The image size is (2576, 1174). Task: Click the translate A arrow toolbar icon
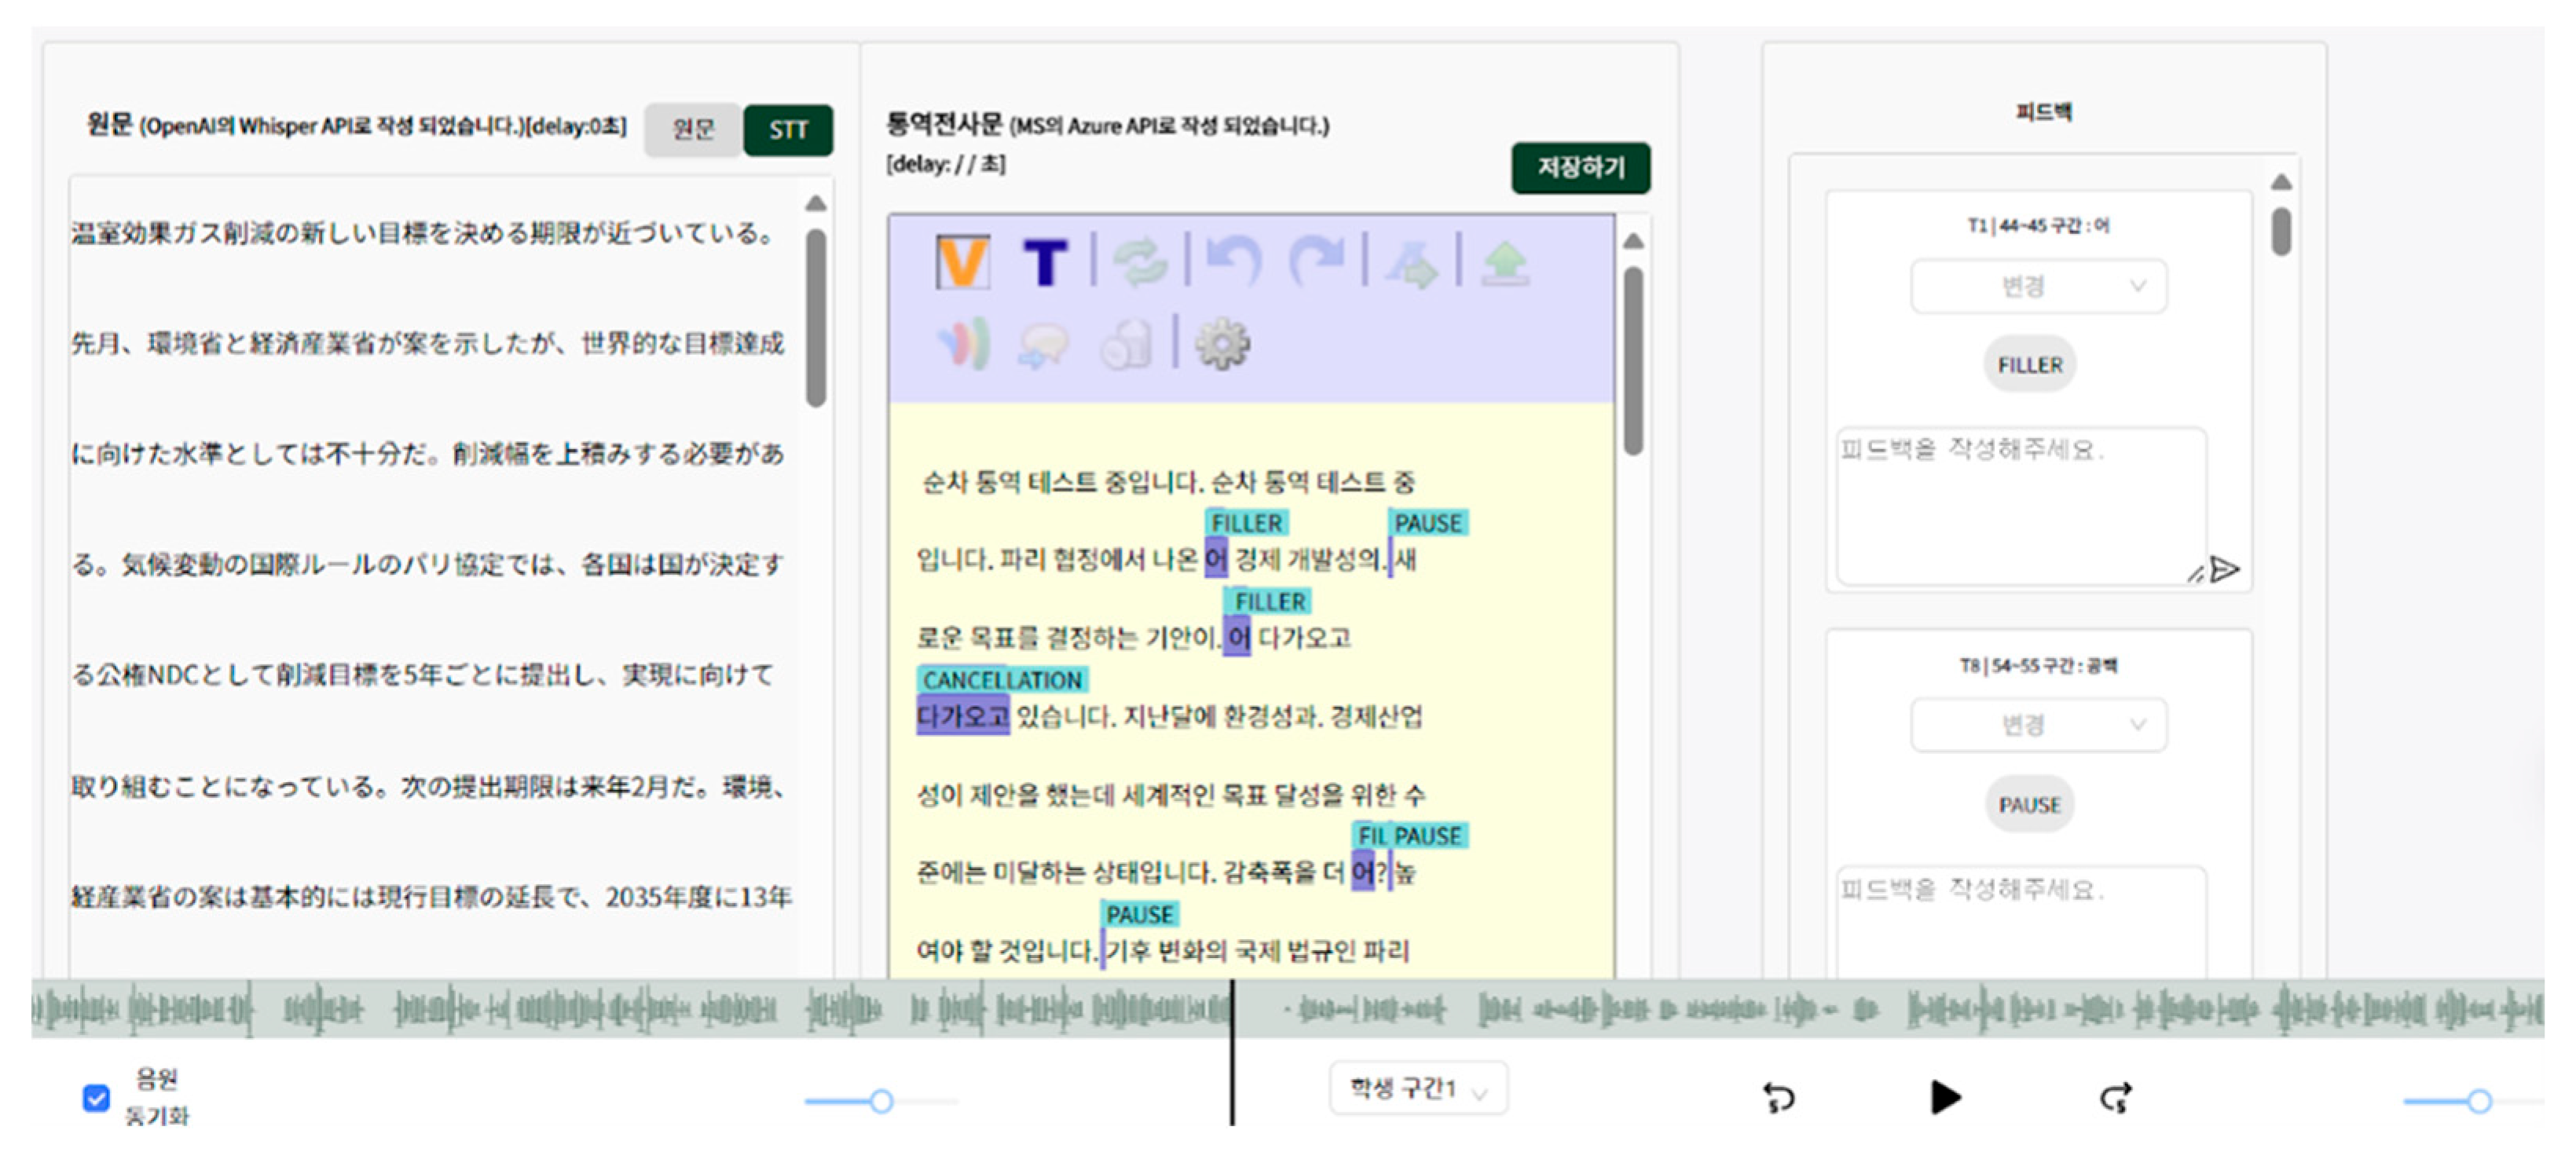click(x=1411, y=265)
